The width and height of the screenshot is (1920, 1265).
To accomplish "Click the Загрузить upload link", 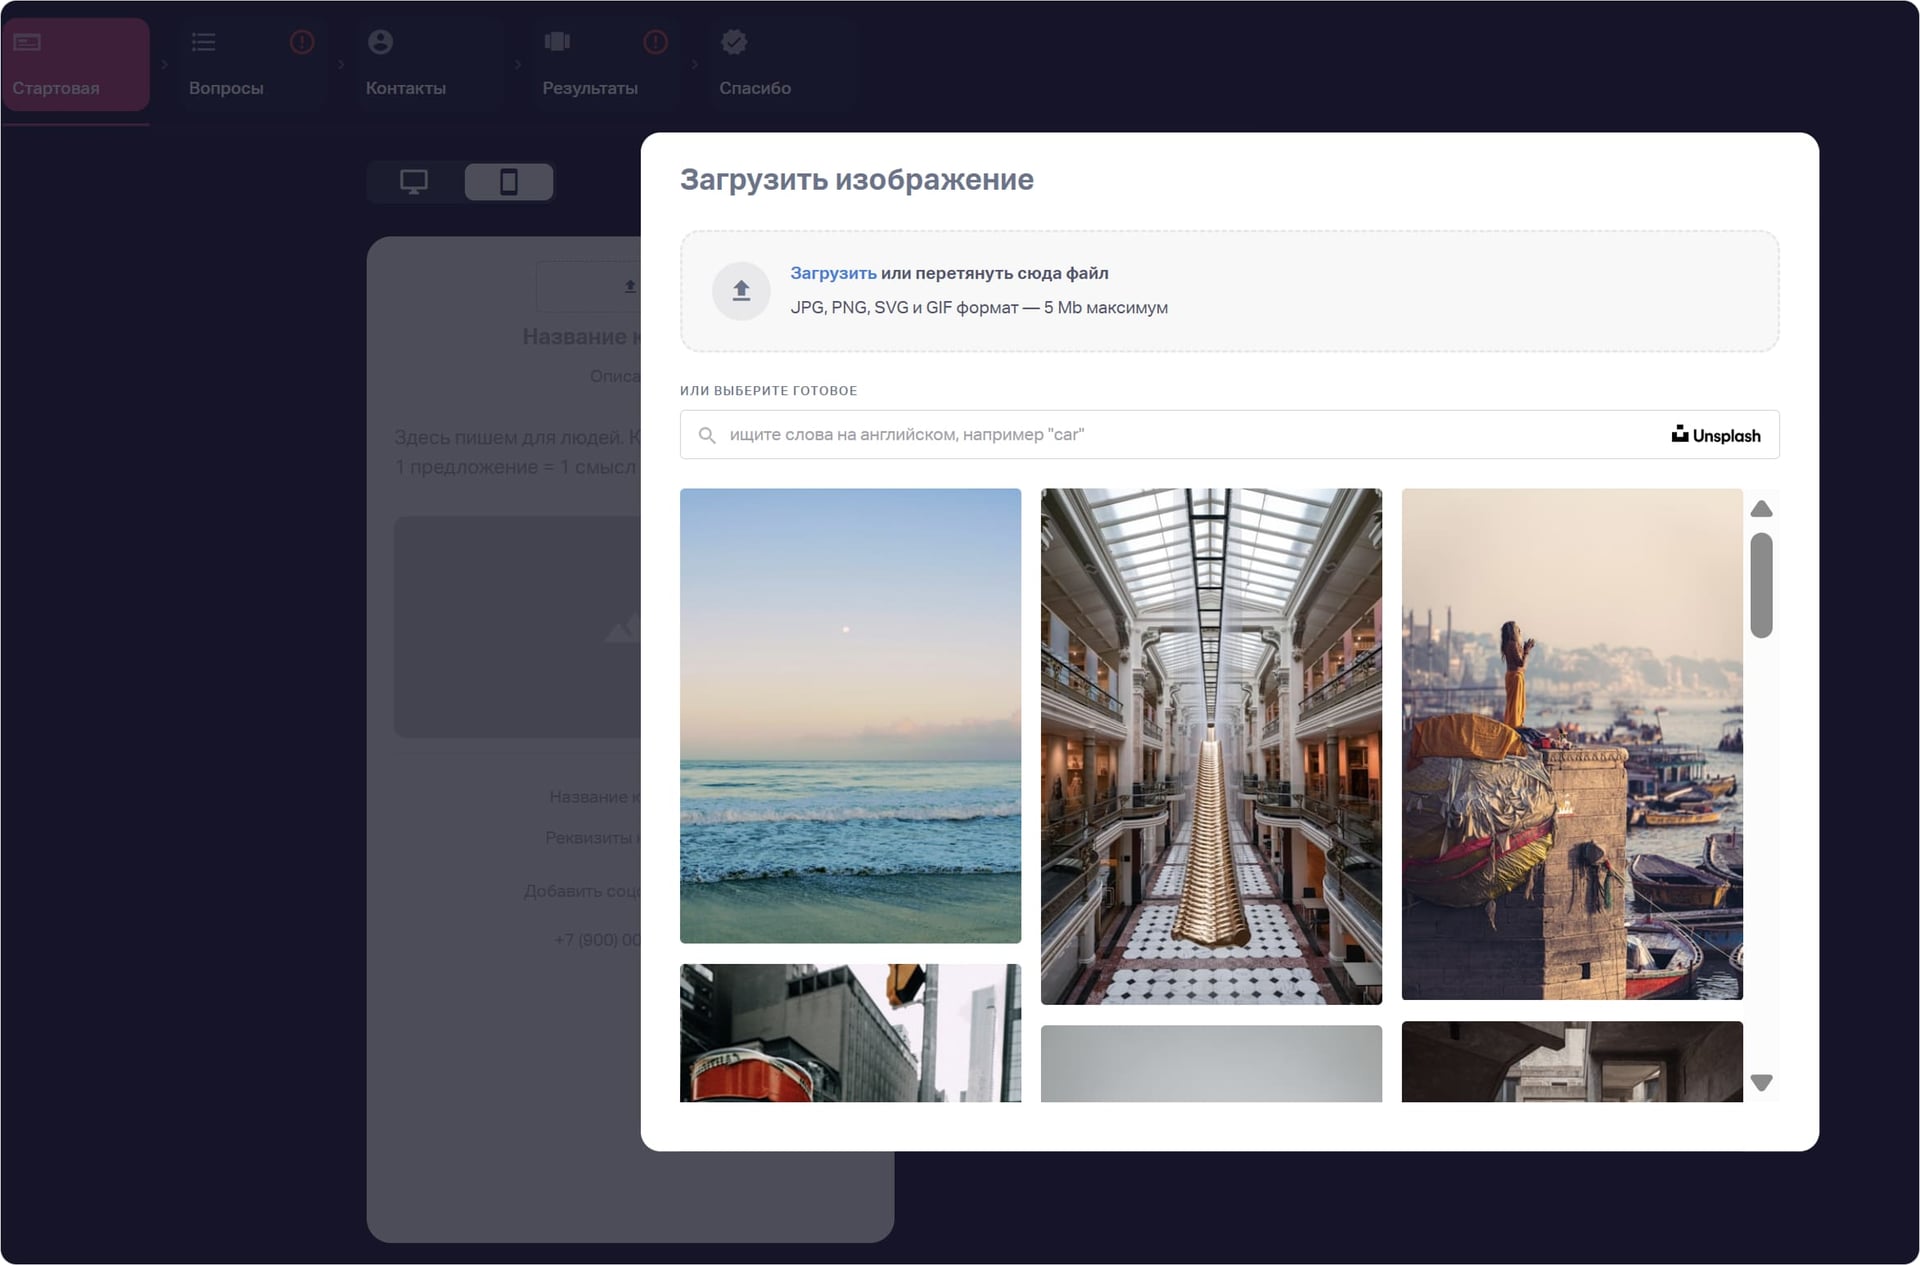I will pyautogui.click(x=832, y=273).
